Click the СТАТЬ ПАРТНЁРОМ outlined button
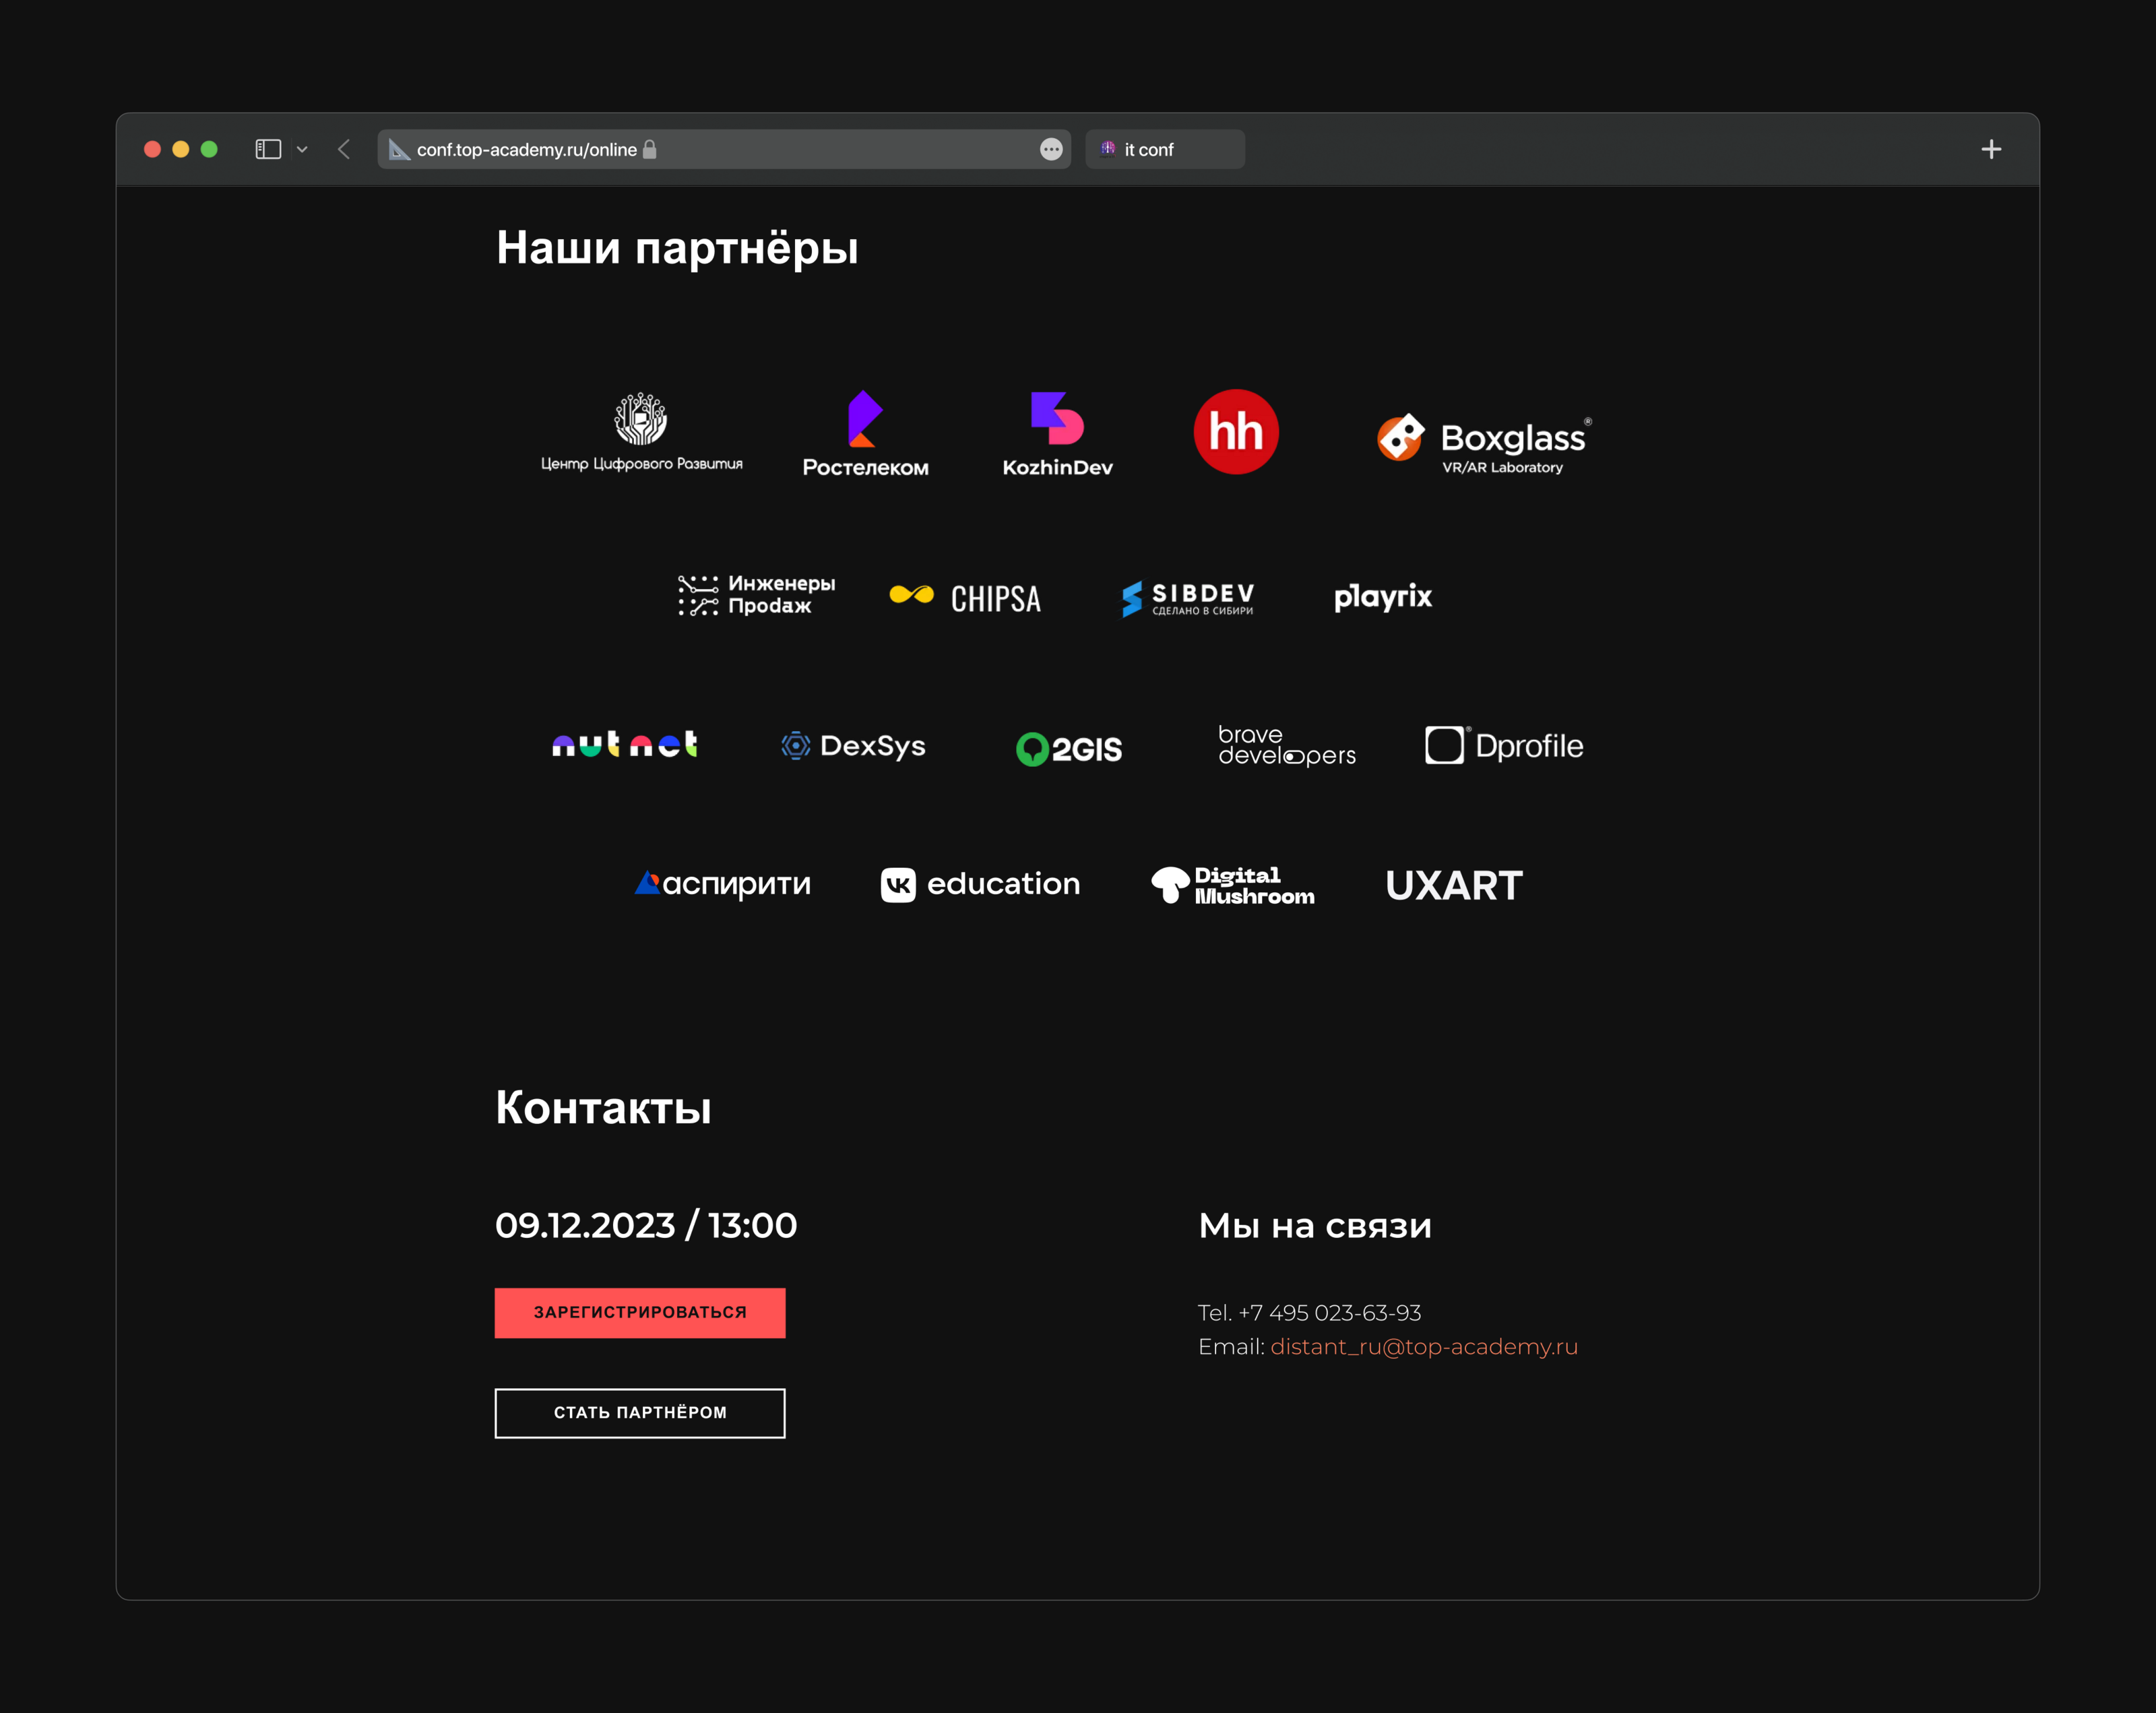Viewport: 2156px width, 1713px height. pyautogui.click(x=640, y=1412)
